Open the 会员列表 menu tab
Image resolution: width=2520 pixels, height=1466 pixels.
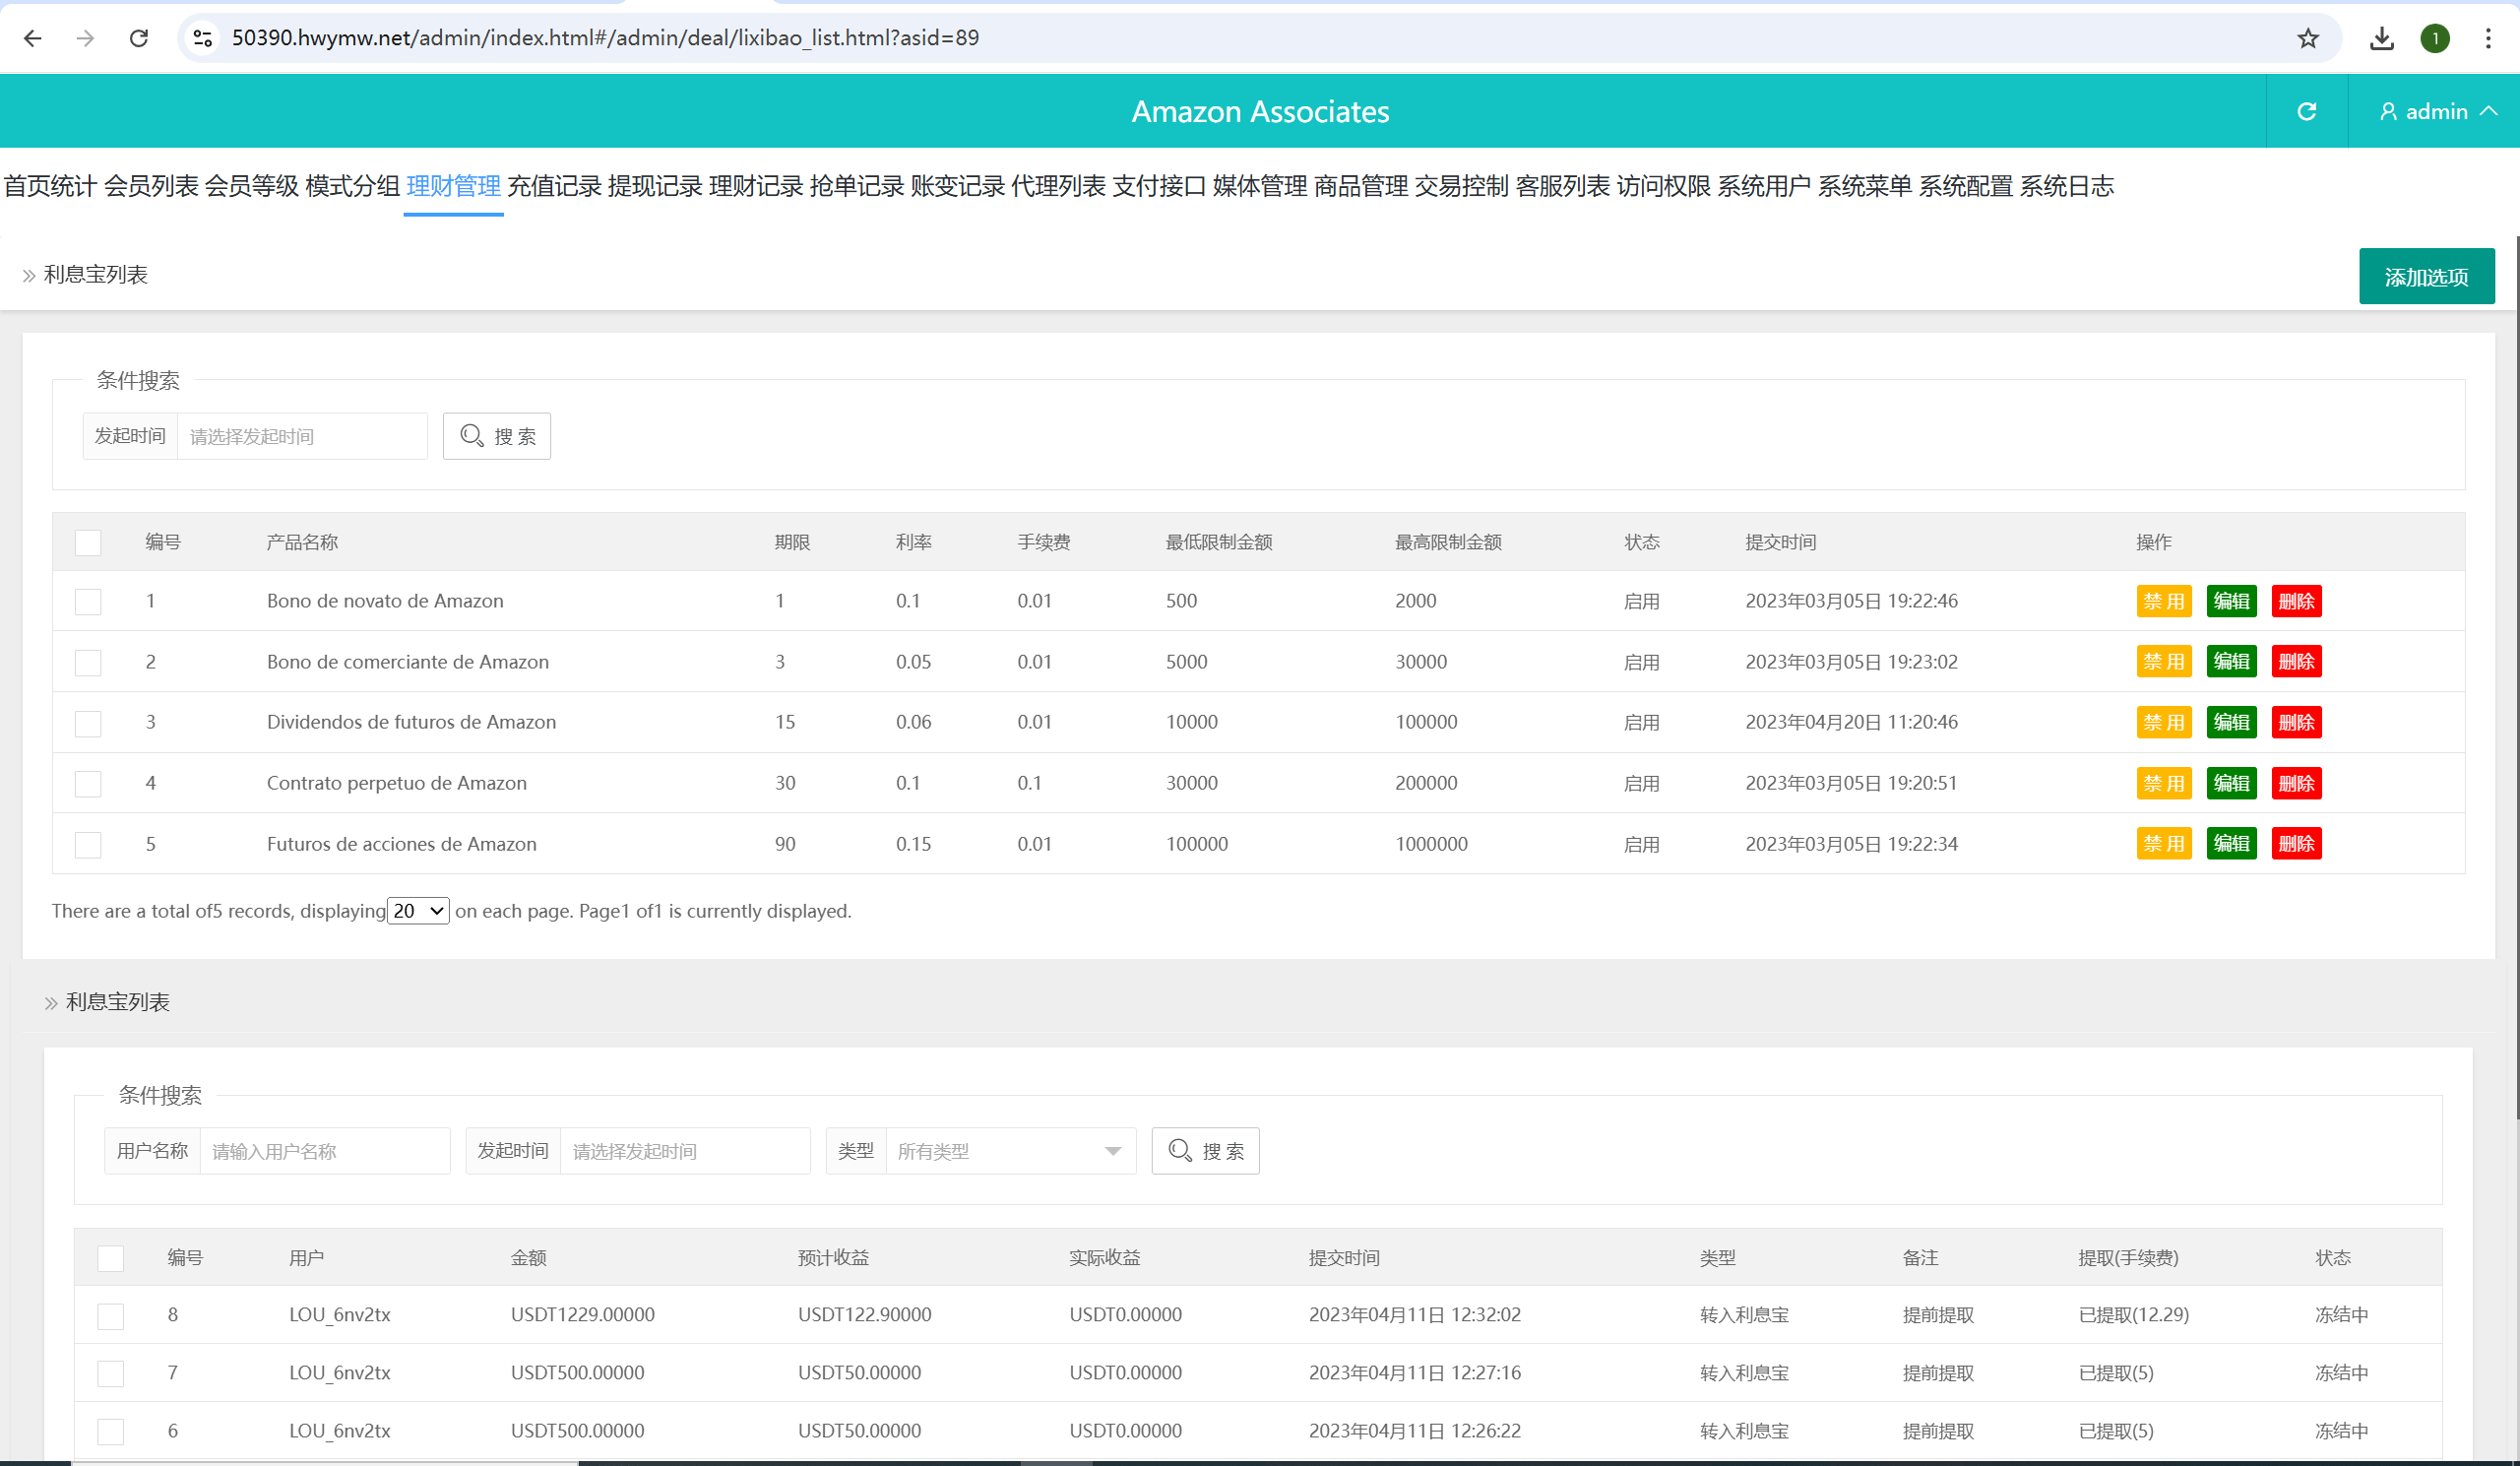[151, 186]
